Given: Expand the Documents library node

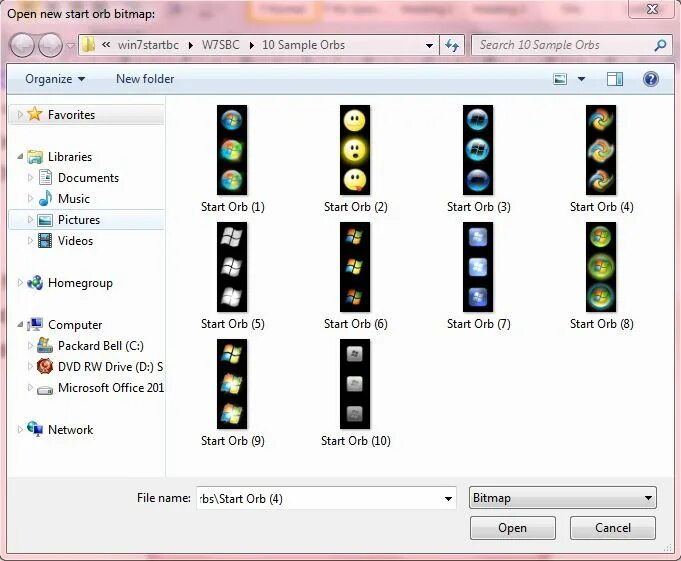Looking at the screenshot, I should click(x=30, y=177).
